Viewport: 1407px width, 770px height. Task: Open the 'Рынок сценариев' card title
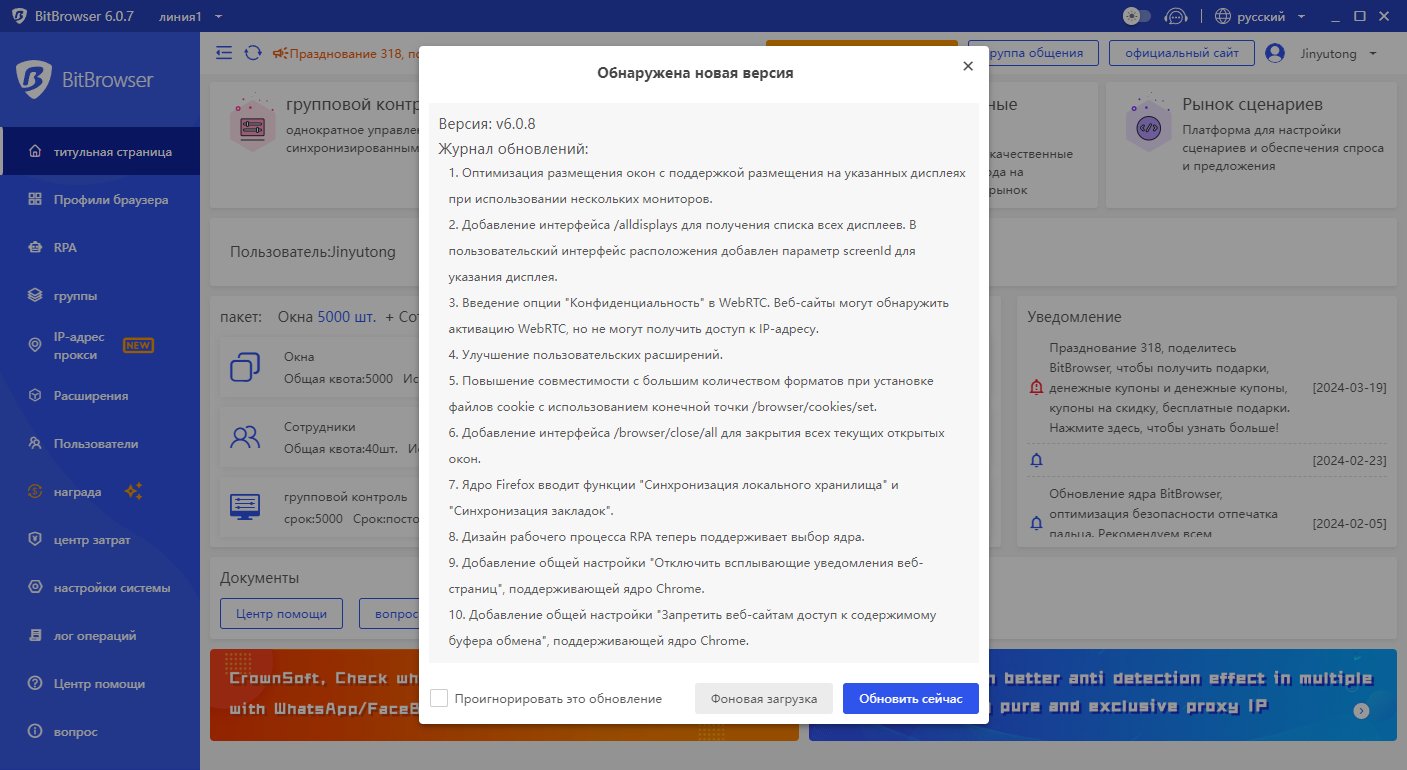[x=1252, y=104]
